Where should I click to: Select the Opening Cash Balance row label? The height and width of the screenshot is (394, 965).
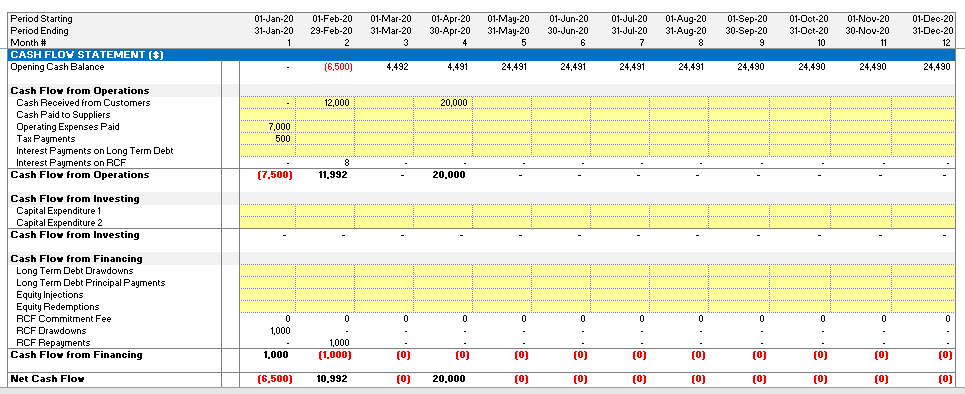coord(57,67)
